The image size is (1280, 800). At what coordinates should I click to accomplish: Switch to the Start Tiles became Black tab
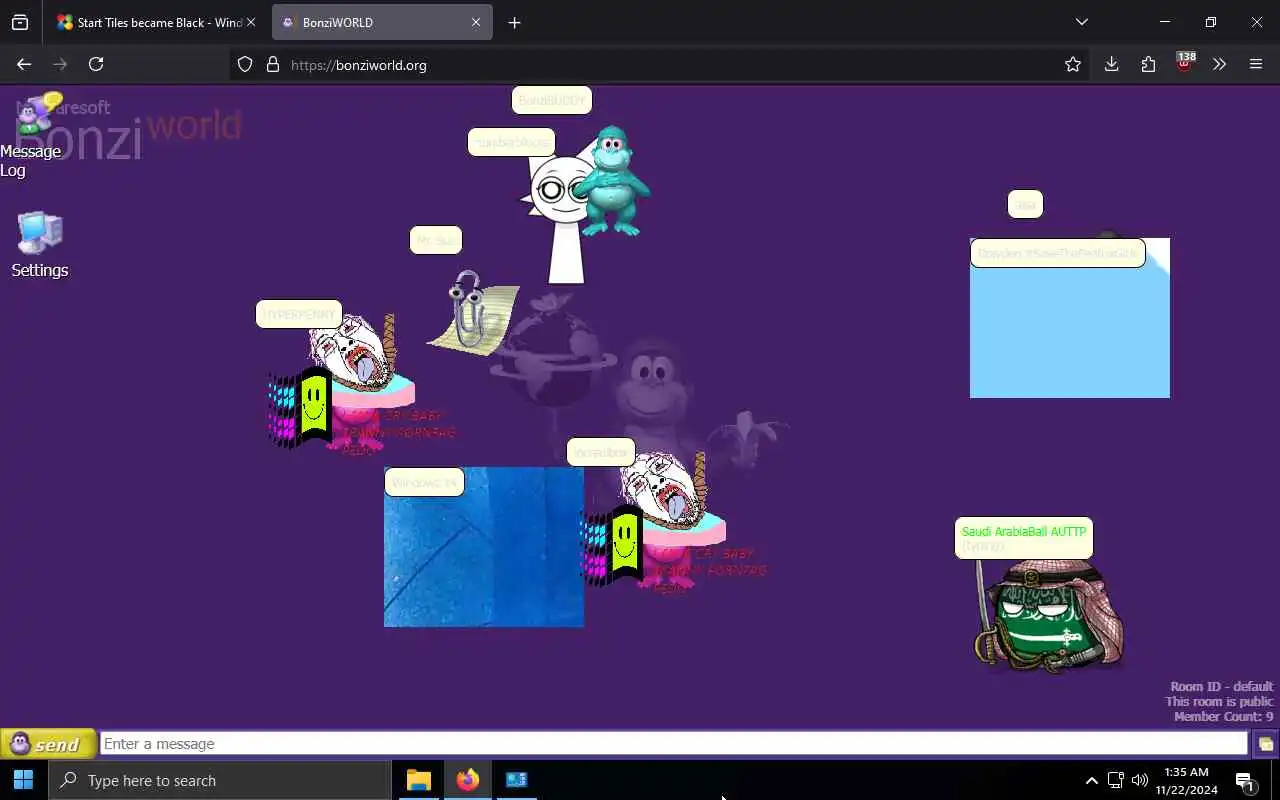150,22
